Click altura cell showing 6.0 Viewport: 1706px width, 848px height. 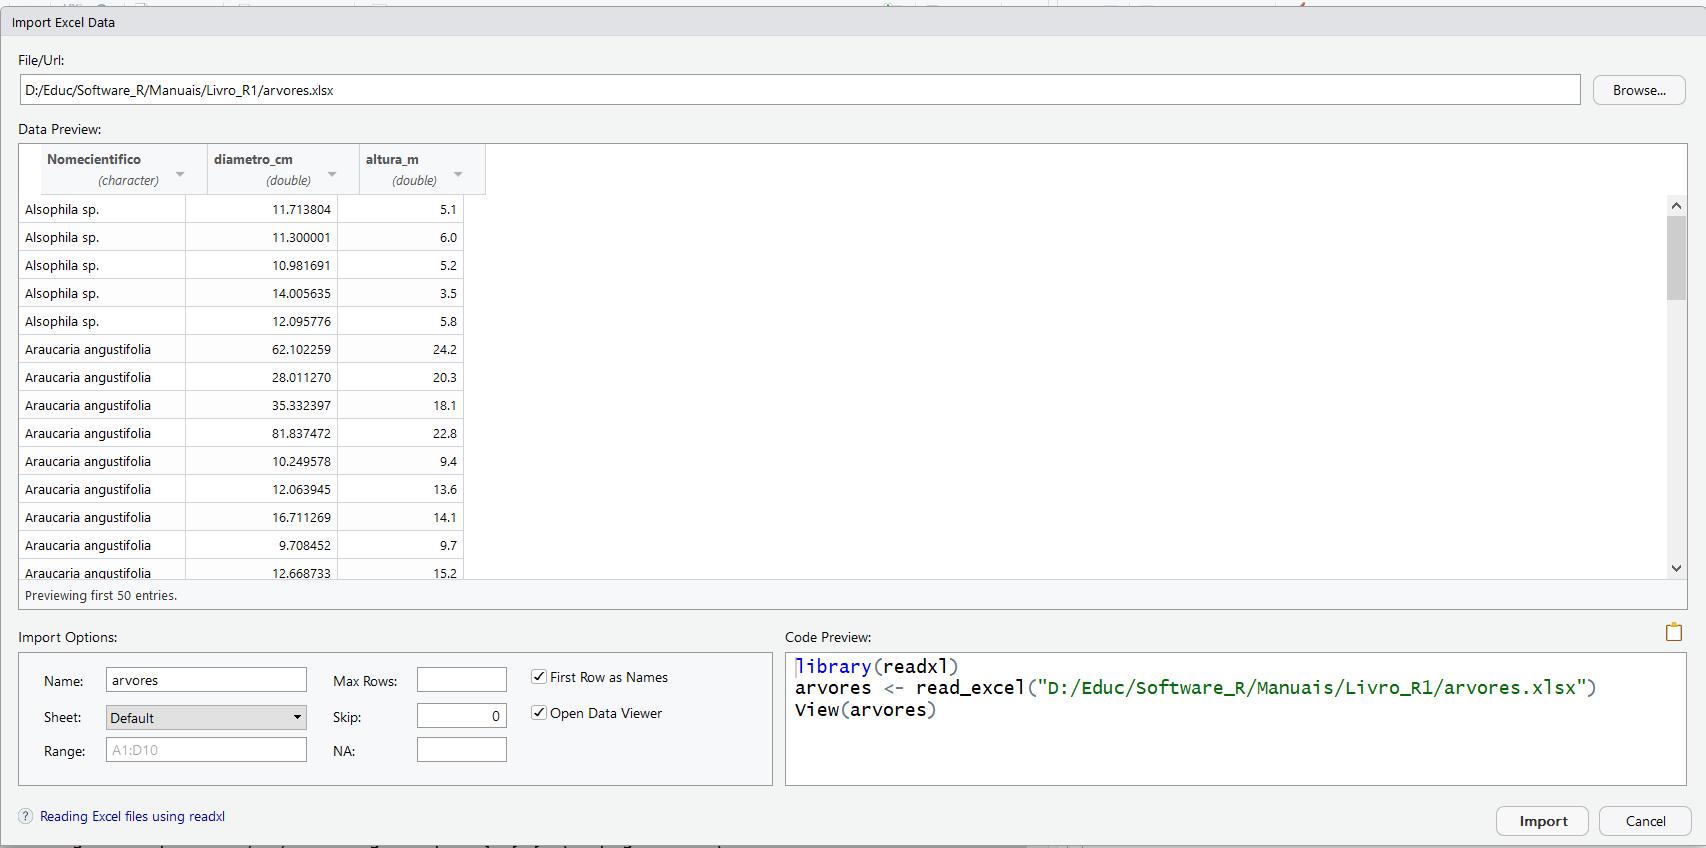[400, 237]
